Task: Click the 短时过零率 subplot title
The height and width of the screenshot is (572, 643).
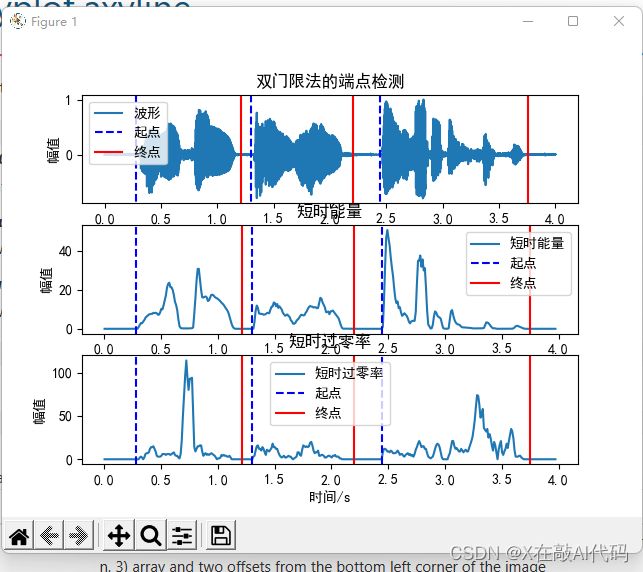Action: (x=330, y=341)
